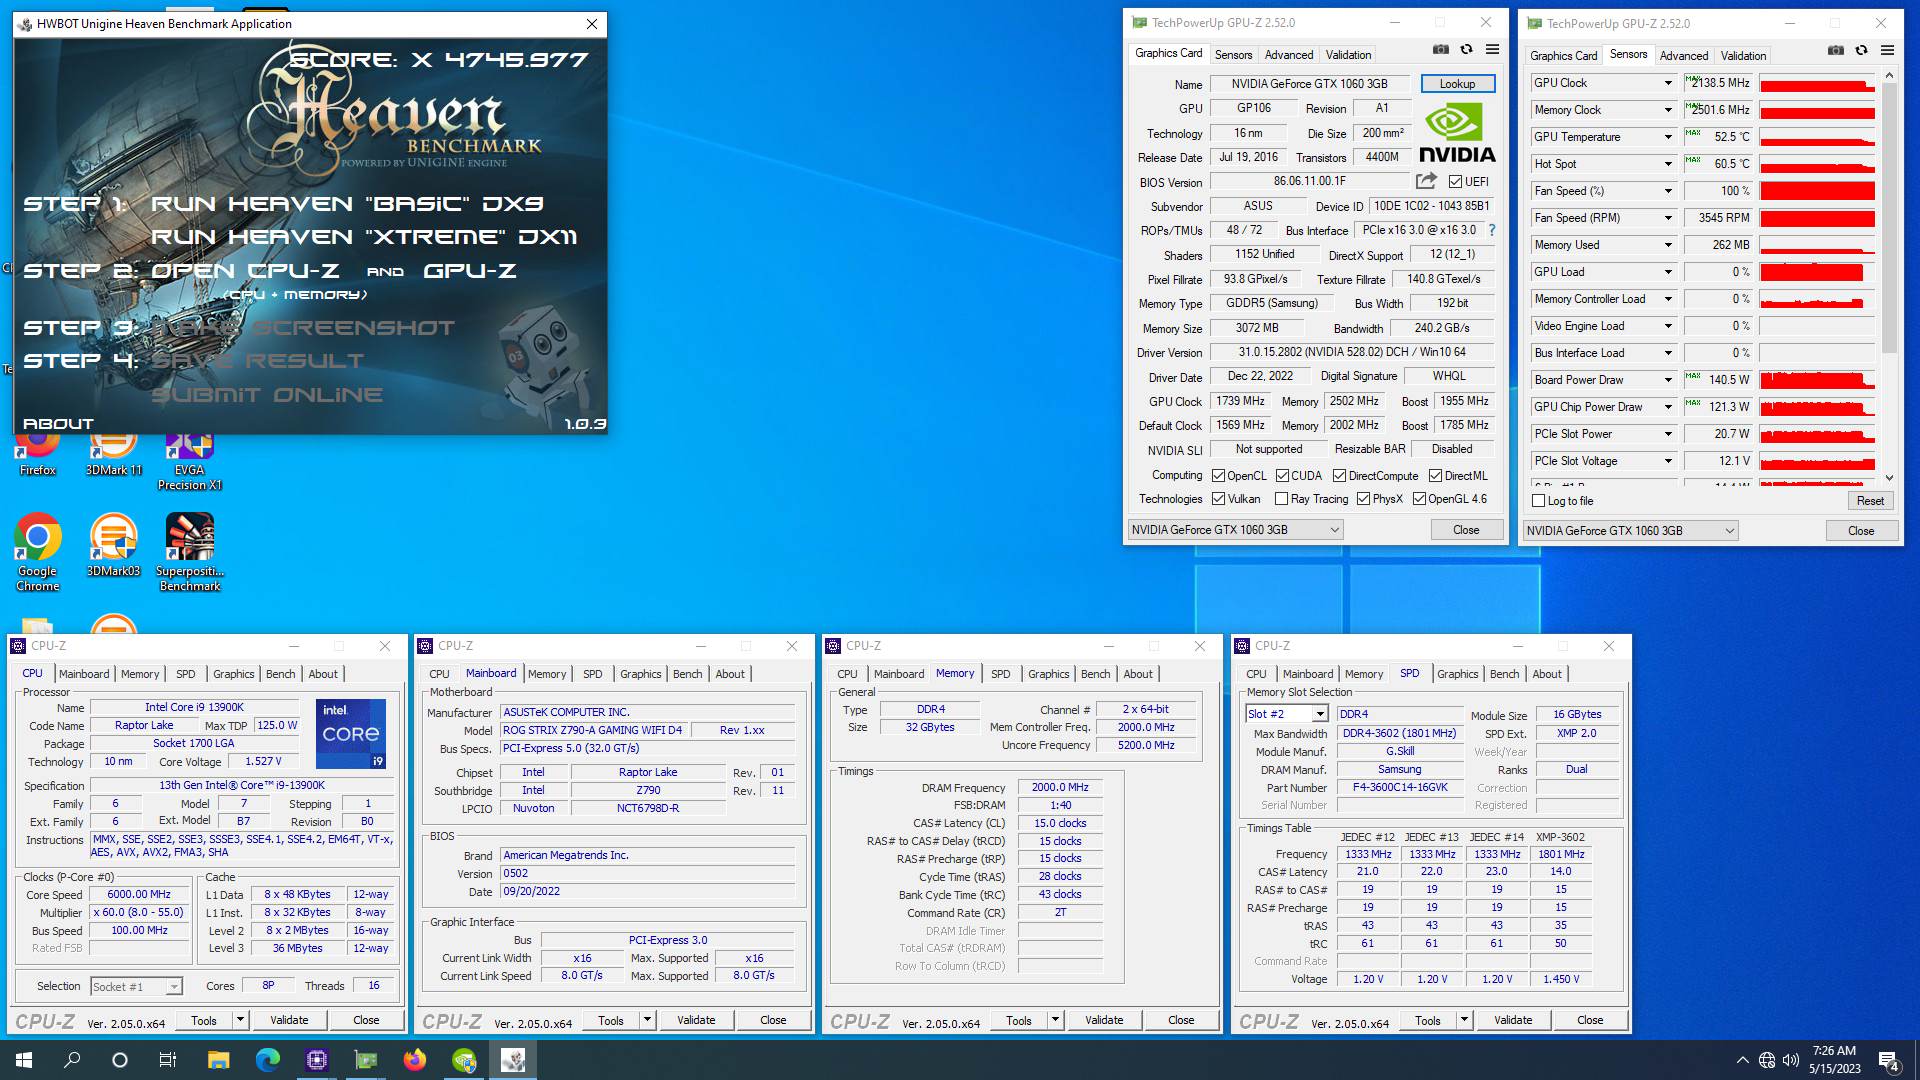Image resolution: width=1920 pixels, height=1080 pixels.
Task: Open 3DMark 11 desktop shortcut
Action: (114, 455)
